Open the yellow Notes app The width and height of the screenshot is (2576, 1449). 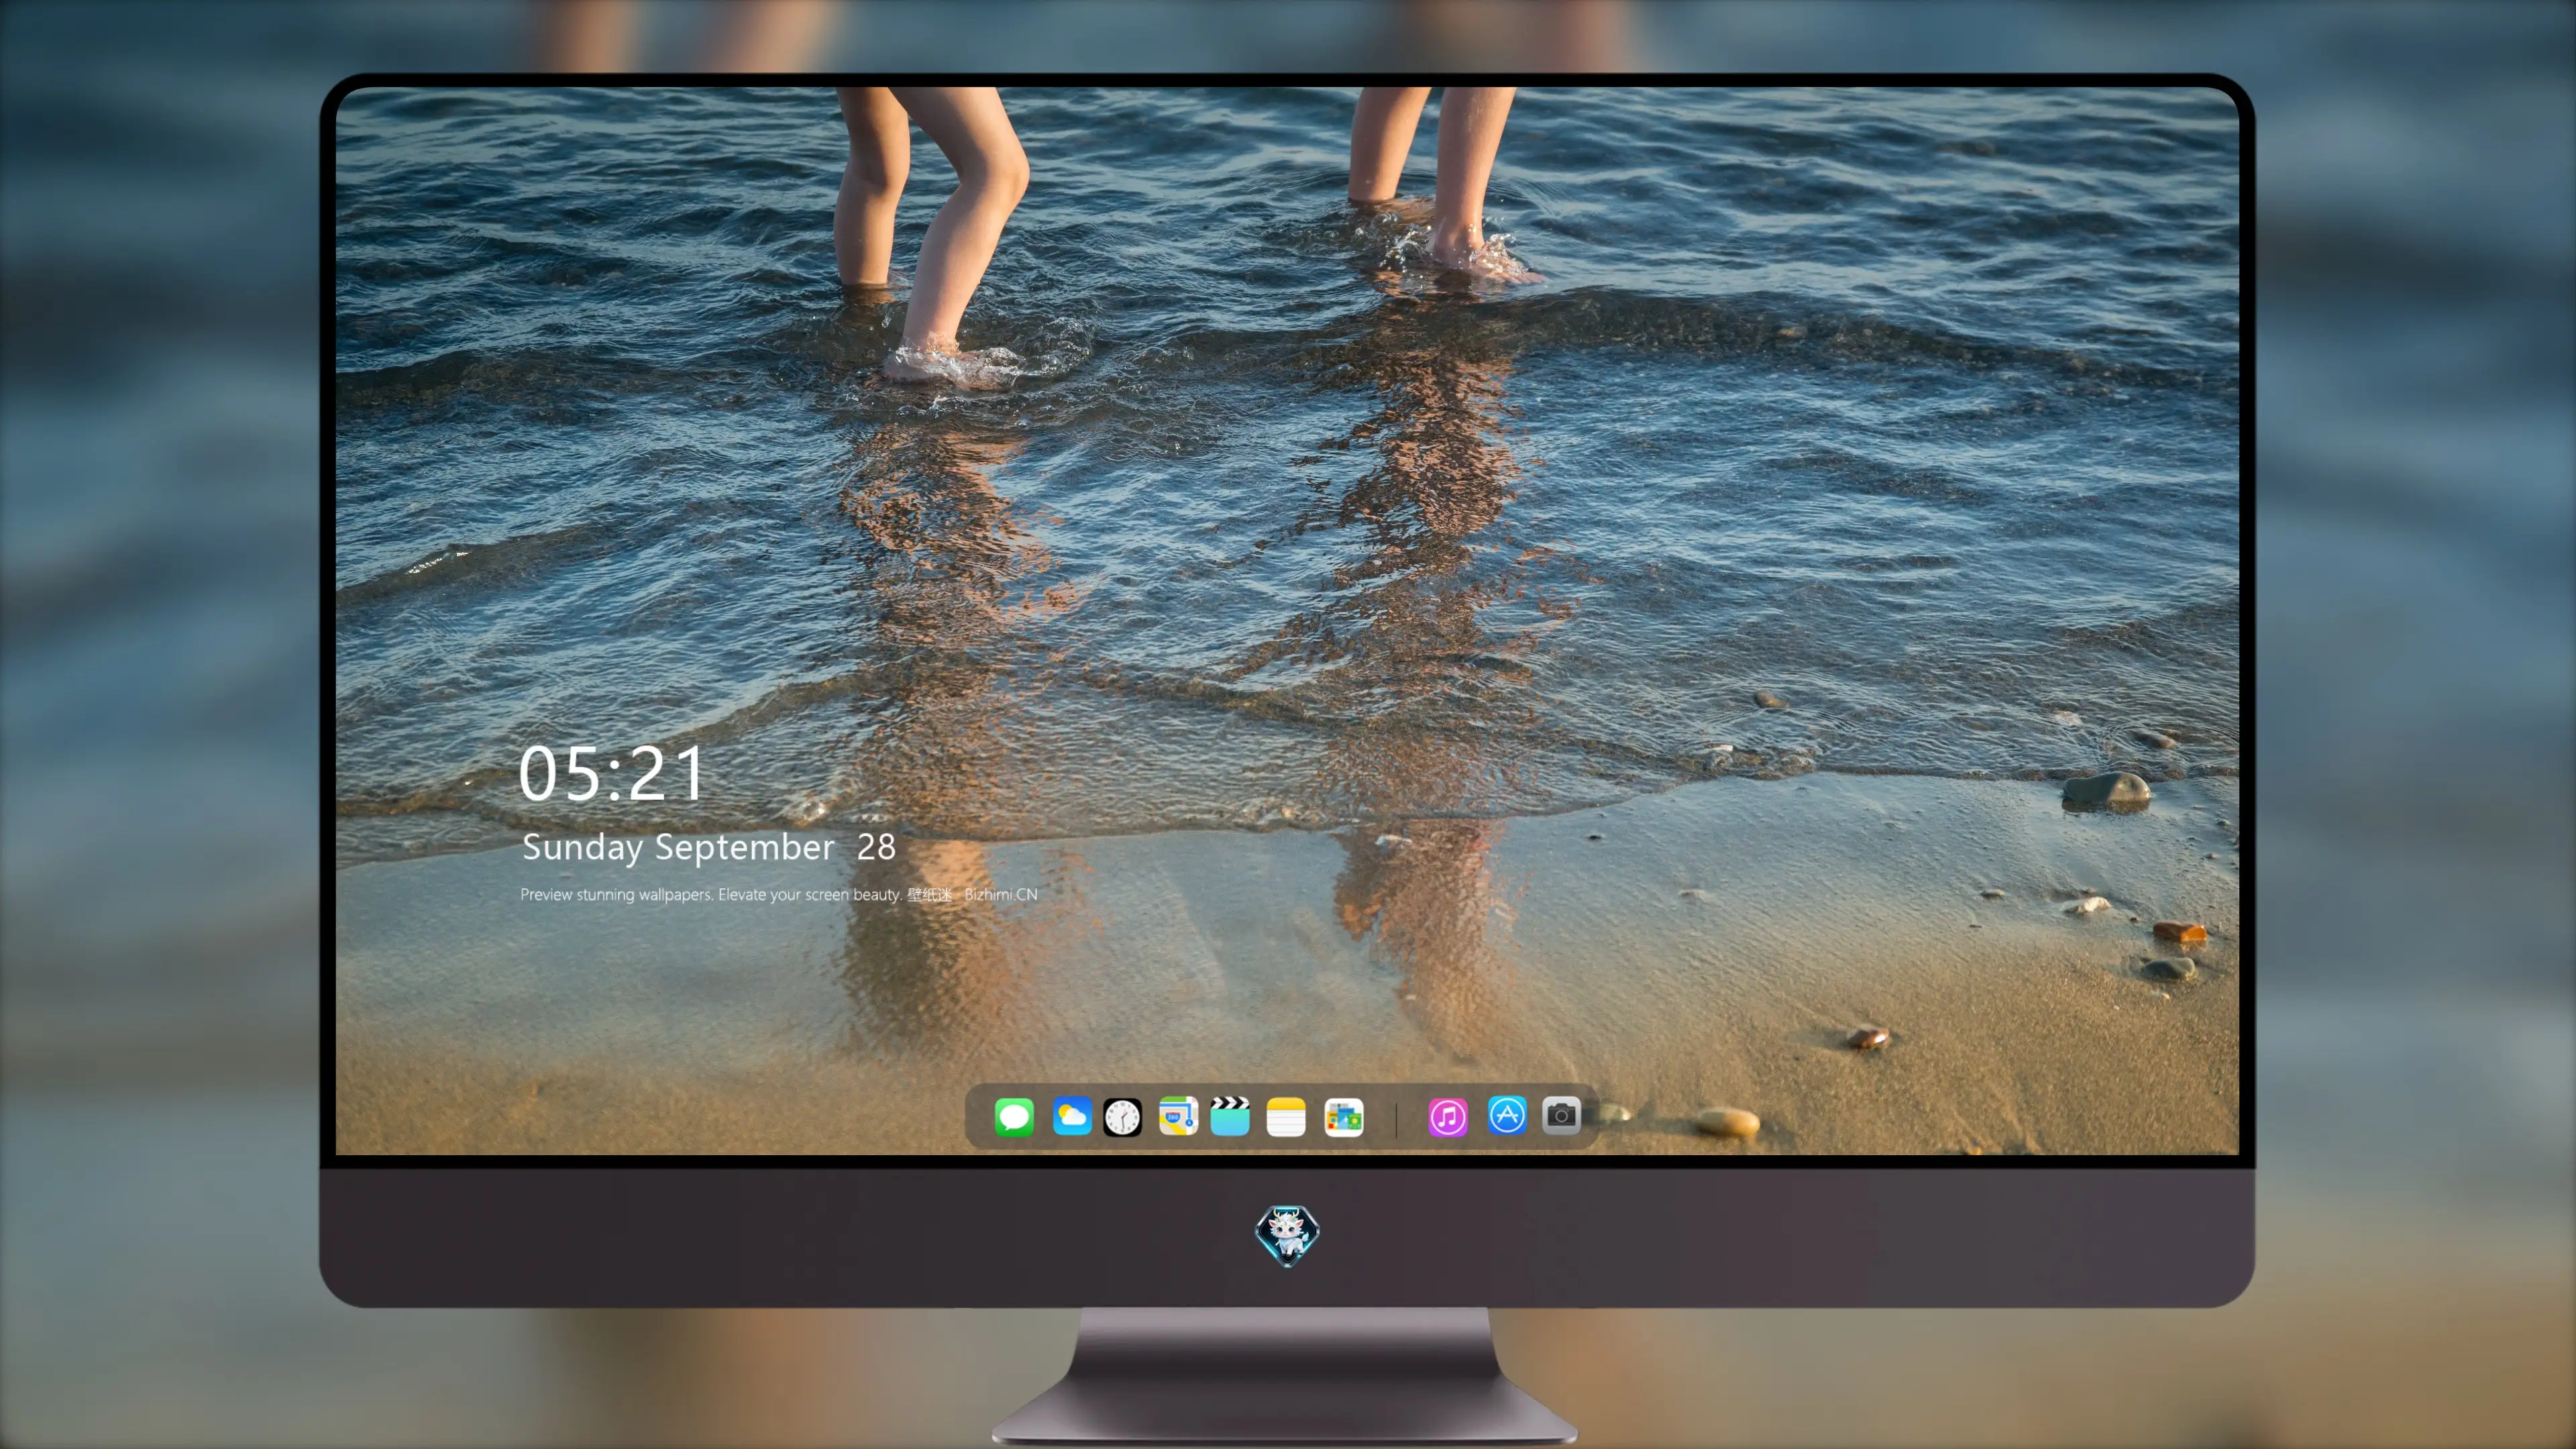[1286, 1117]
